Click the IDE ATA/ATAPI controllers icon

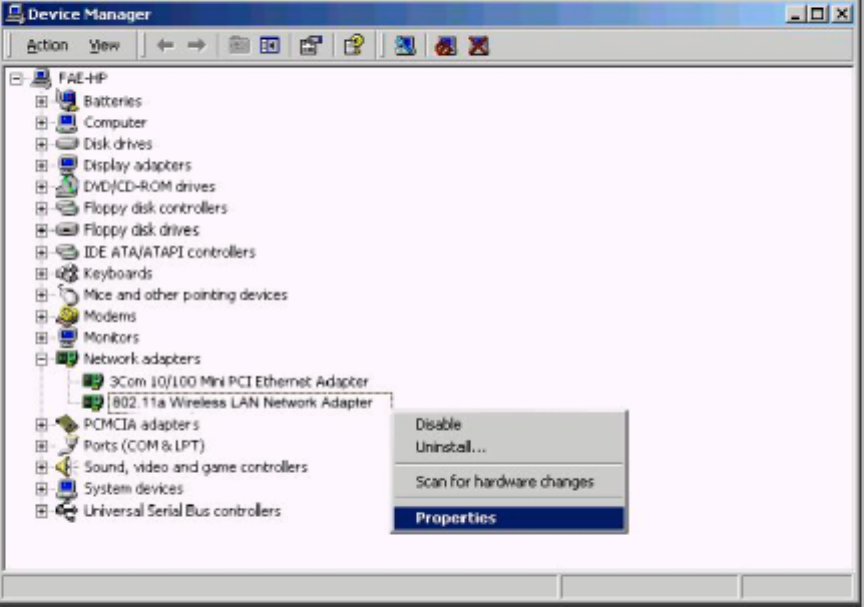pos(67,252)
